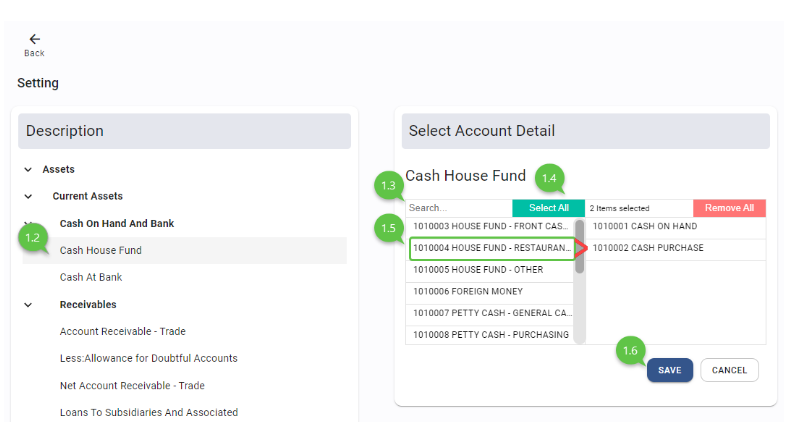Click the Back arrow icon

34,40
